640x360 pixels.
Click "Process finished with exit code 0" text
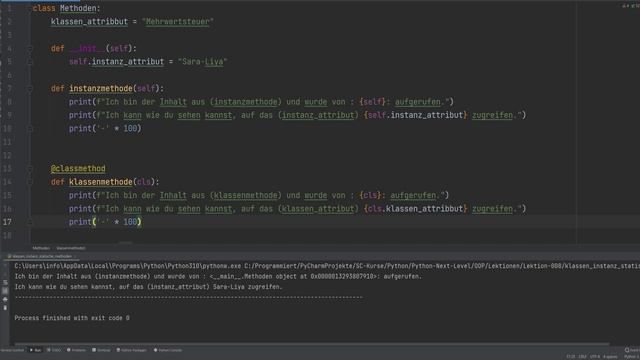[x=72, y=318]
